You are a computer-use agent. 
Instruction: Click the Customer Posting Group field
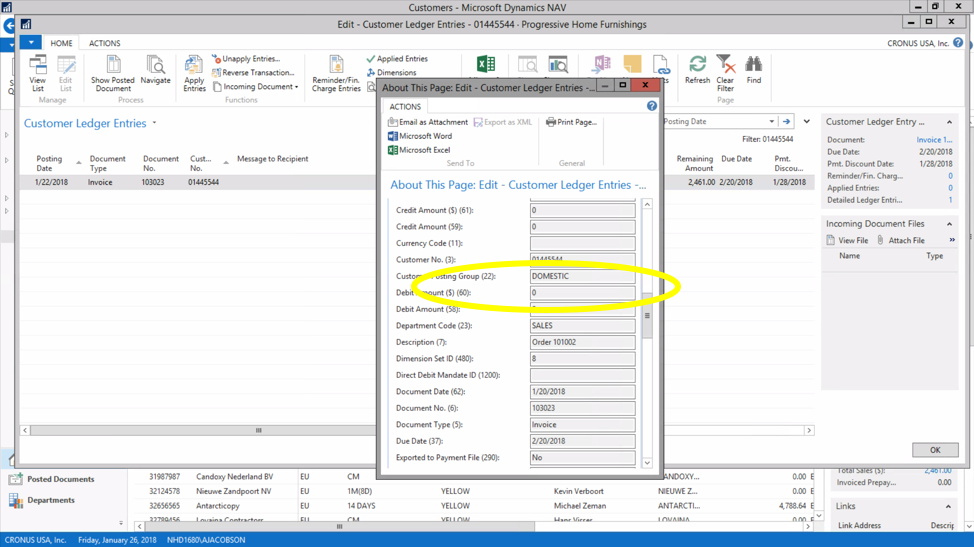[x=583, y=276]
